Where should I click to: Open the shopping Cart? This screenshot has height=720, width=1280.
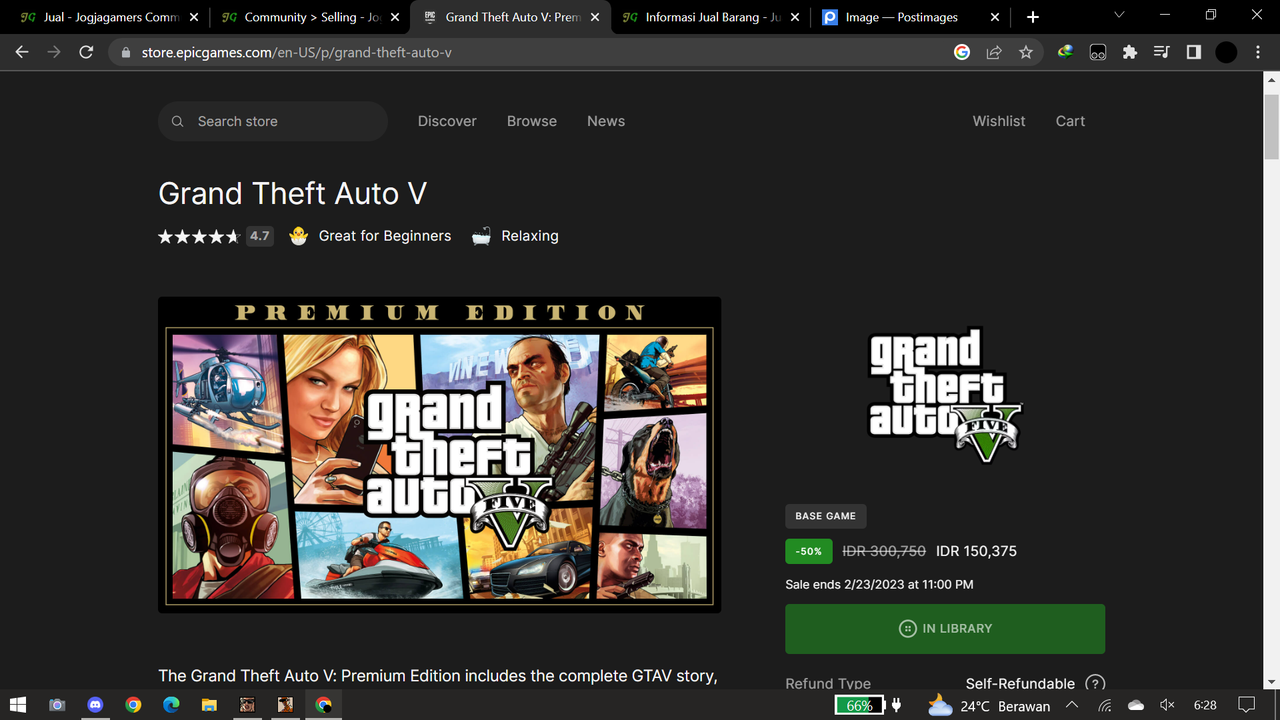(x=1070, y=121)
